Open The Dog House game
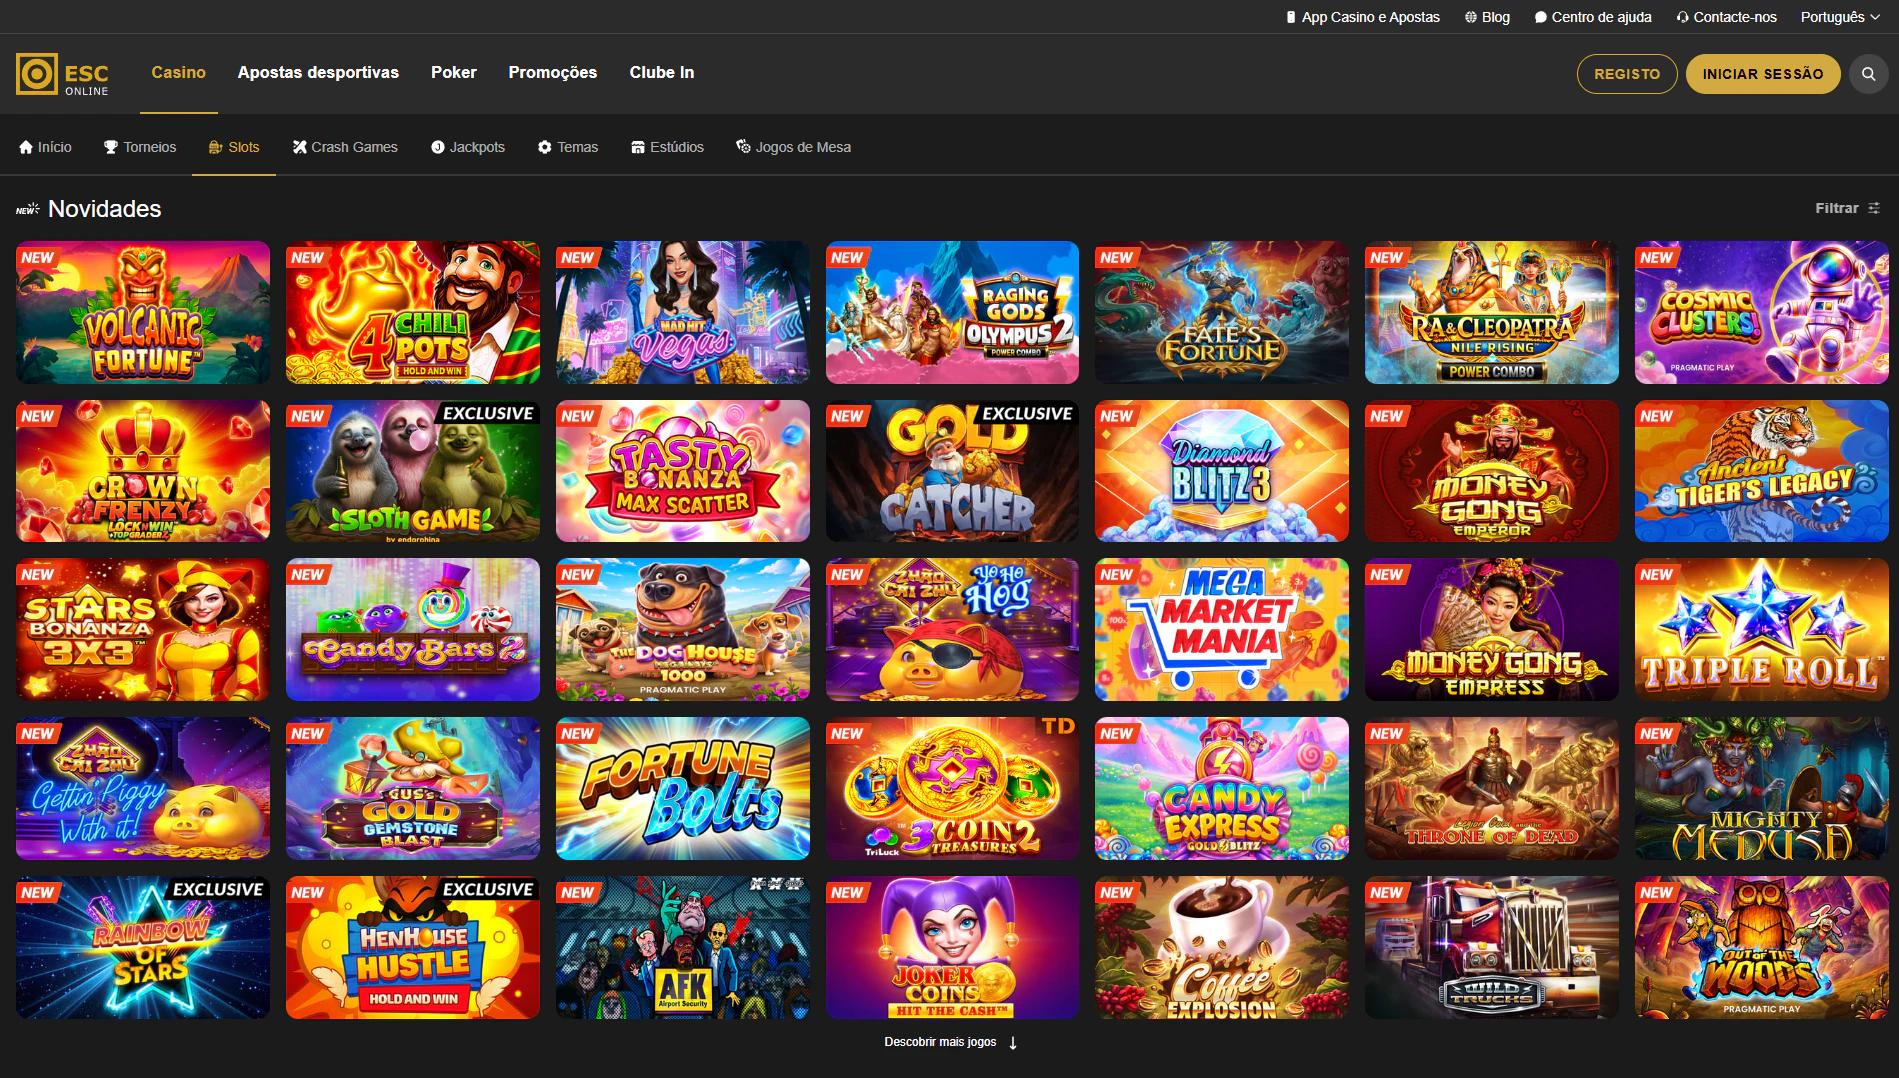Screen dimensions: 1899x1078 [x=683, y=629]
